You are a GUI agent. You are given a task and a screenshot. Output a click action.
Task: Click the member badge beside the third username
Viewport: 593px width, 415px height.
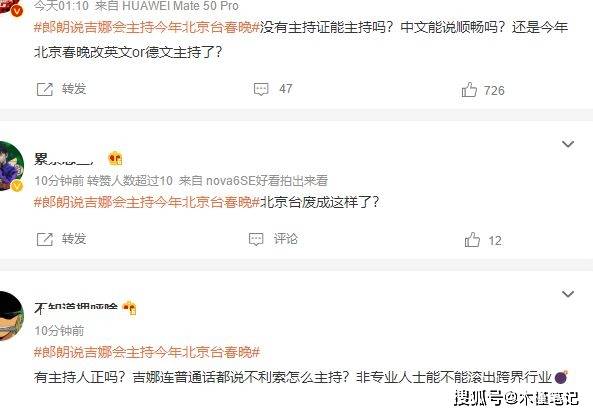tap(130, 308)
